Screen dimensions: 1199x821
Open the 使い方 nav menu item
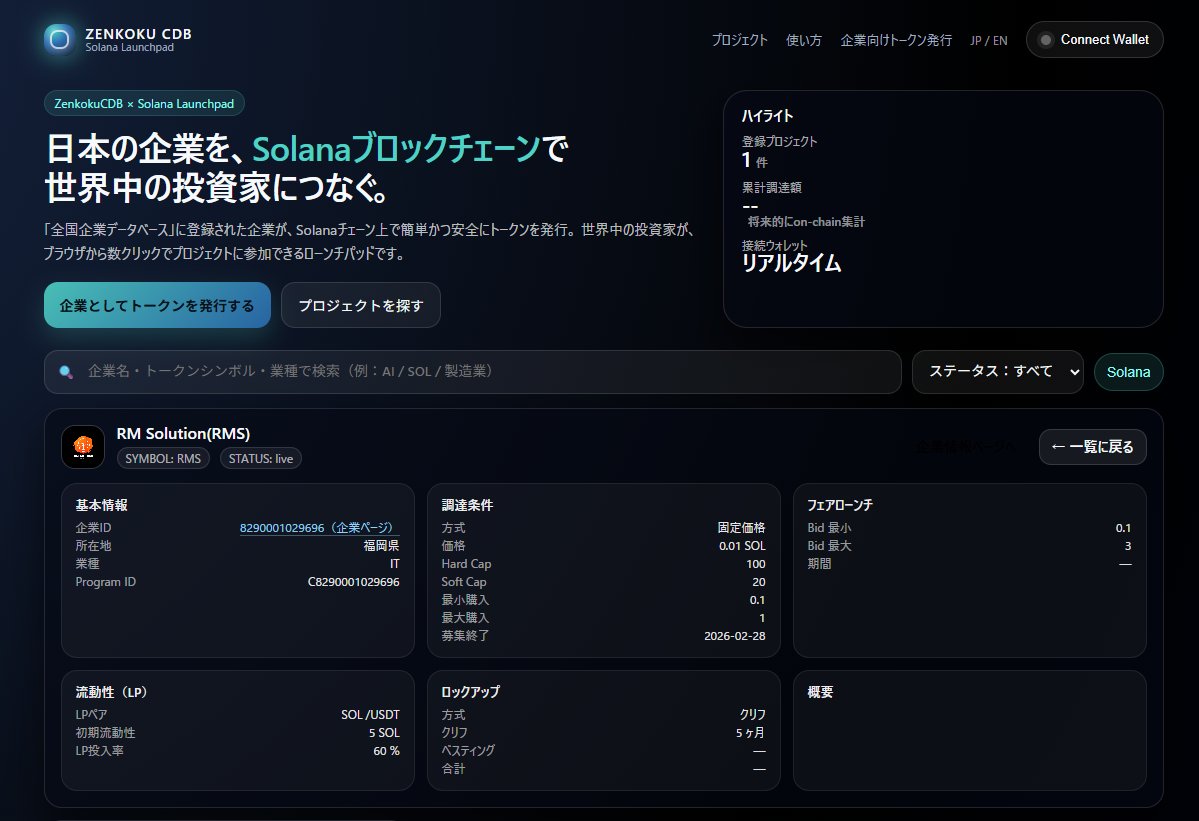[x=804, y=40]
